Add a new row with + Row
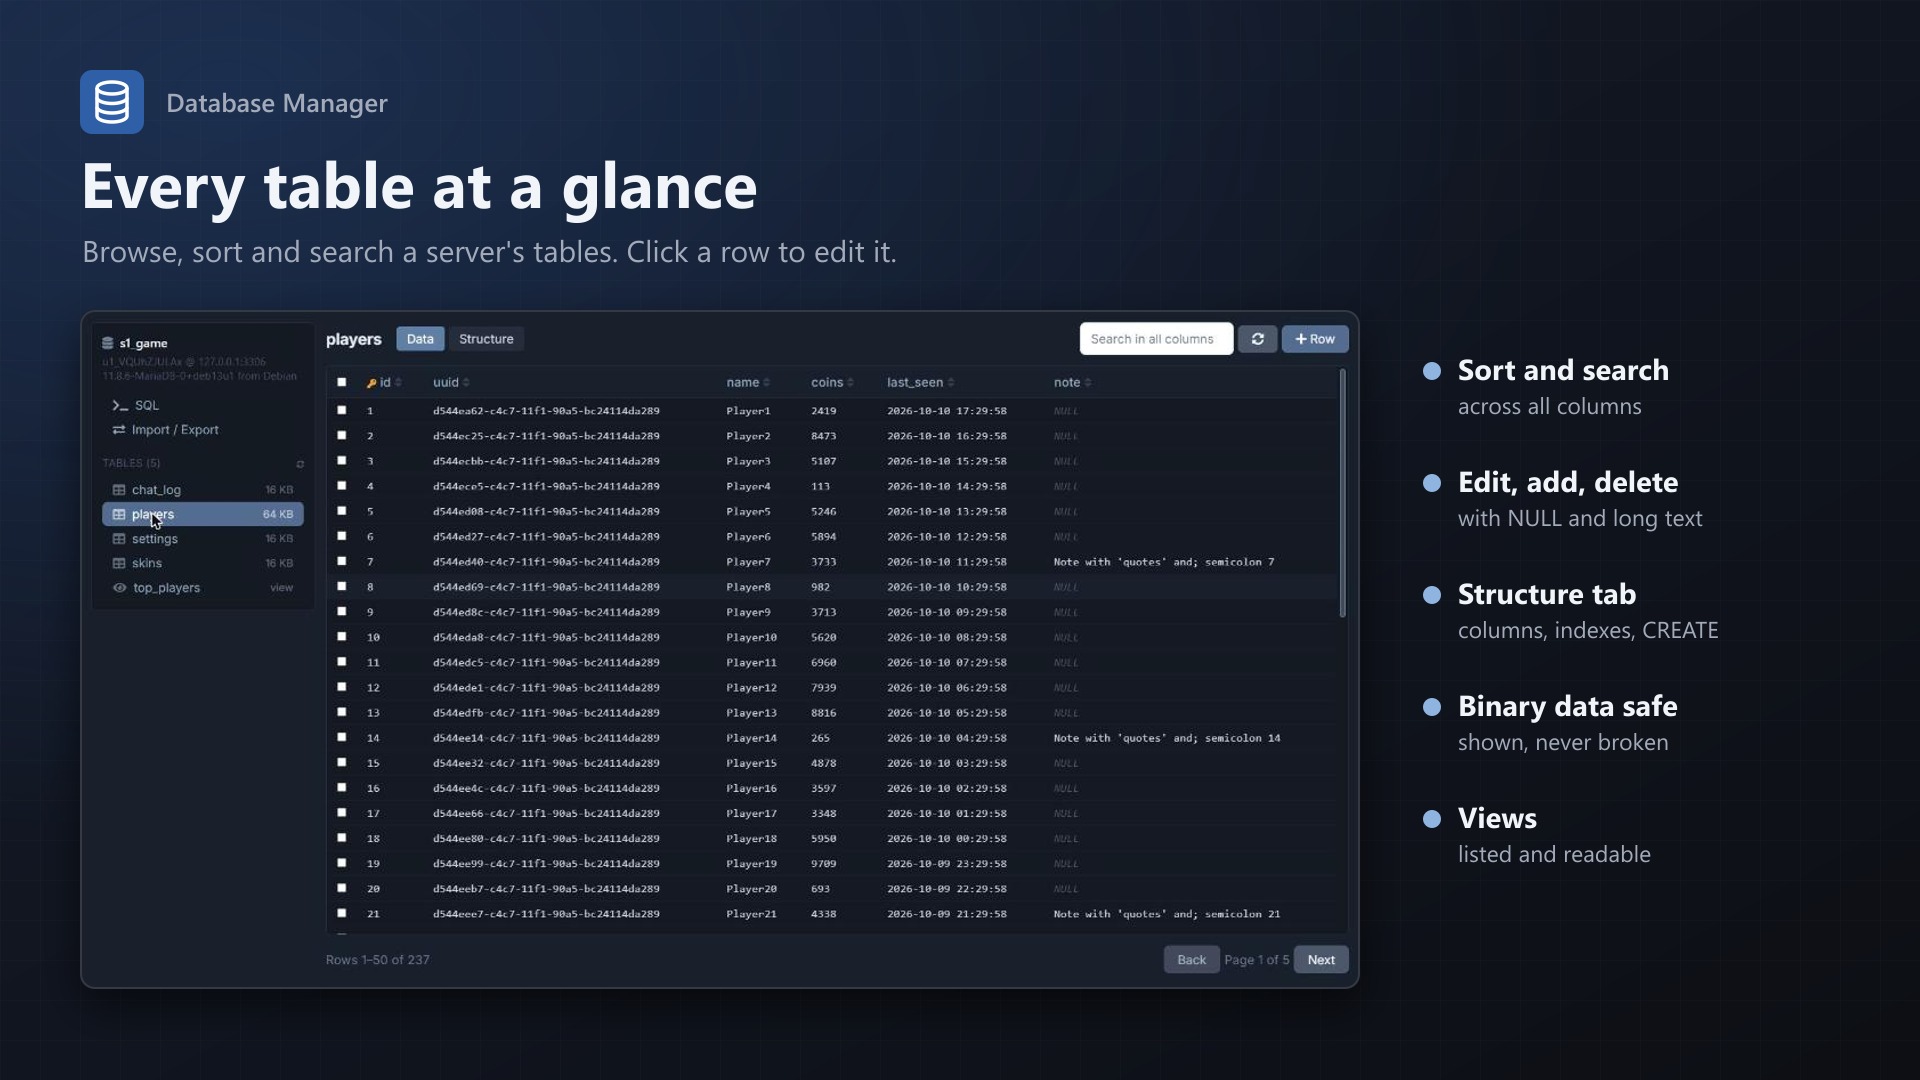 [x=1315, y=339]
